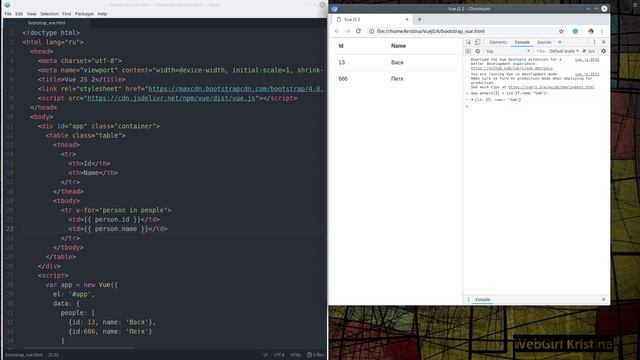Open the Packages menu in Atom
This screenshot has width=640, height=360.
click(84, 14)
